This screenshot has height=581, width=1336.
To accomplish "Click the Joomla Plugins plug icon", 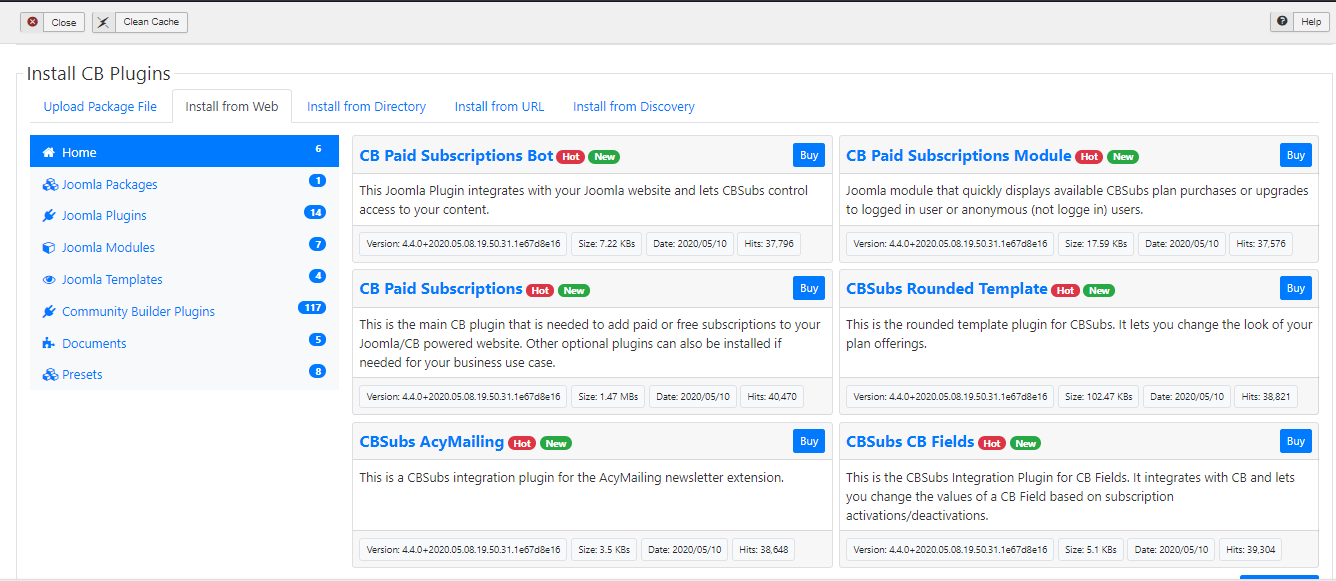I will pyautogui.click(x=48, y=215).
